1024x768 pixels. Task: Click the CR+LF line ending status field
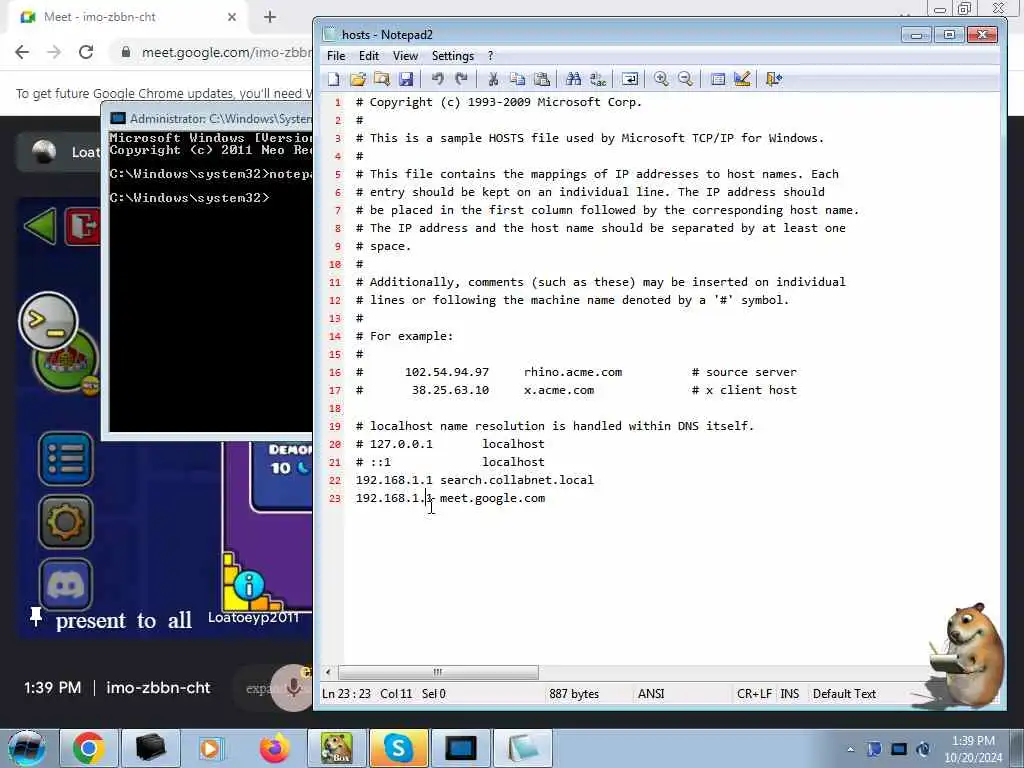point(754,694)
